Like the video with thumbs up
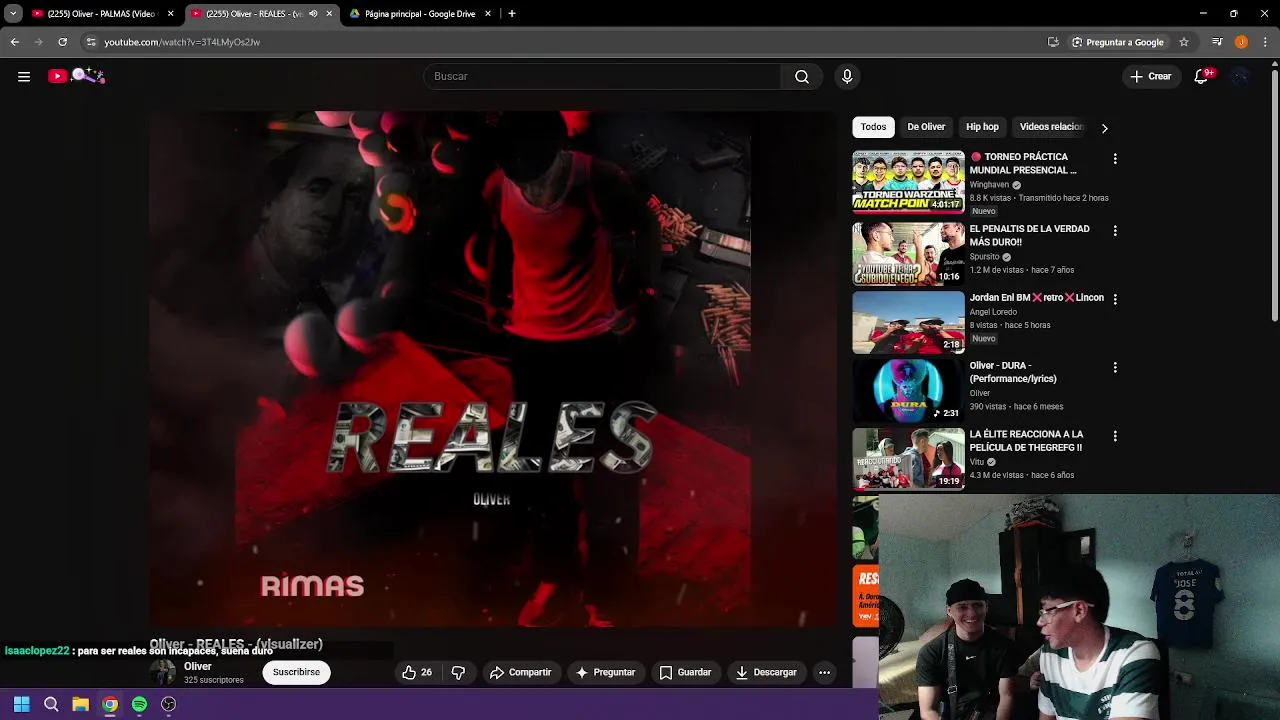Image resolution: width=1280 pixels, height=720 pixels. coord(417,673)
